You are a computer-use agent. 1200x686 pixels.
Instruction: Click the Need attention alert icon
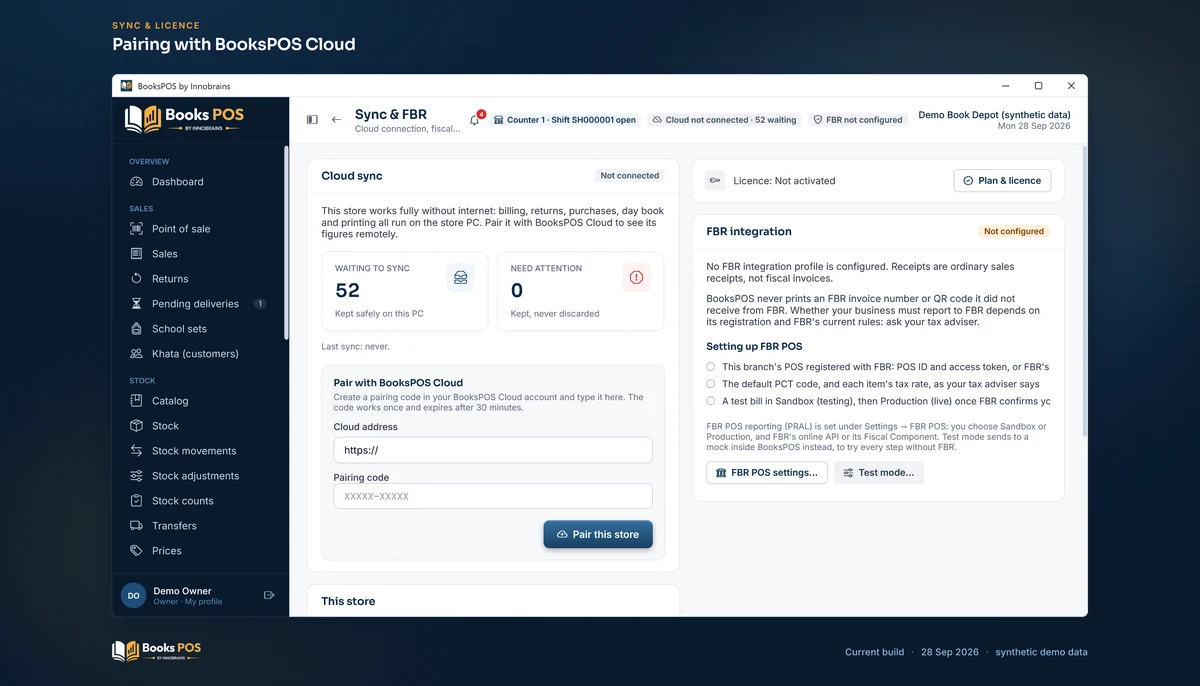pyautogui.click(x=636, y=278)
